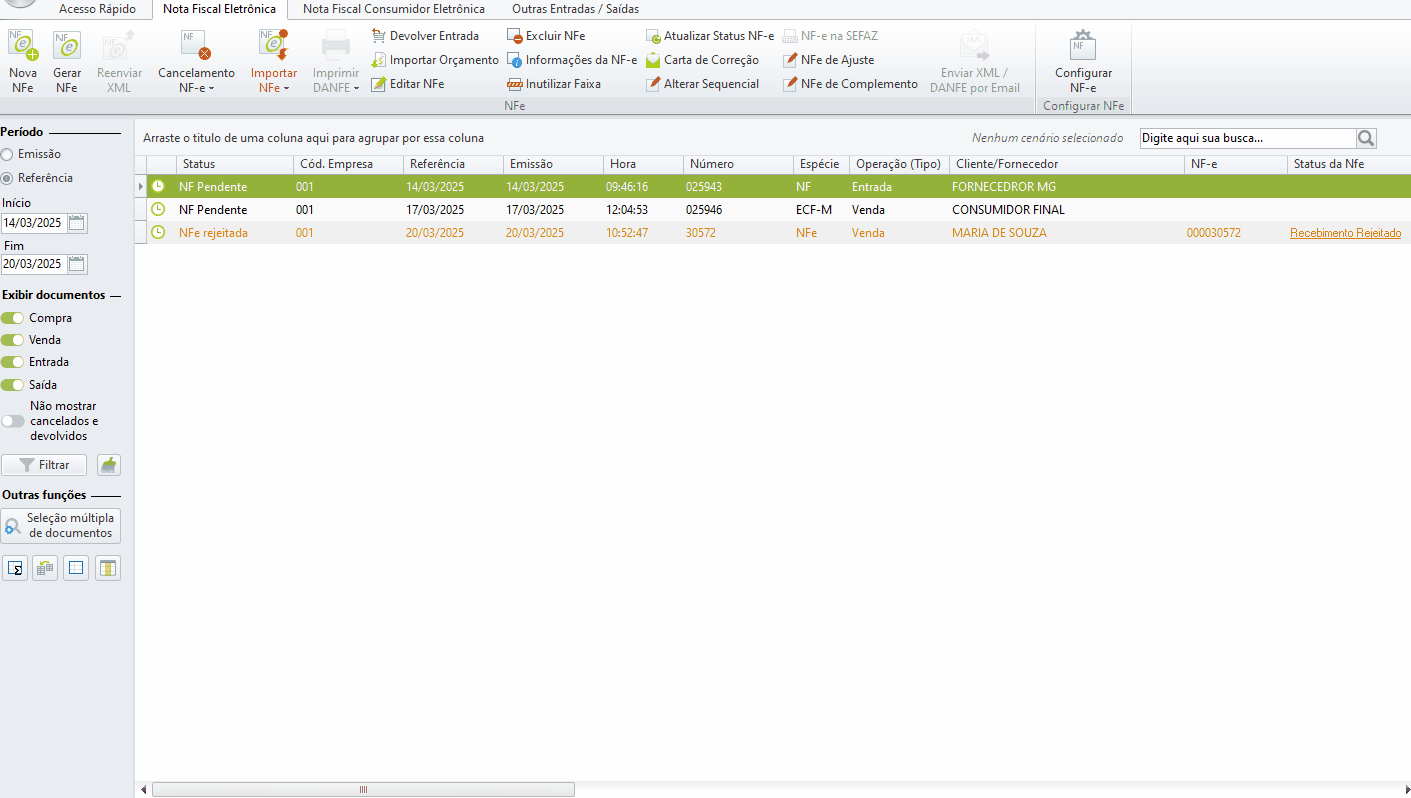The image size is (1411, 798).
Task: Click clock status icon of NFe rejeitada row
Action: tap(158, 232)
